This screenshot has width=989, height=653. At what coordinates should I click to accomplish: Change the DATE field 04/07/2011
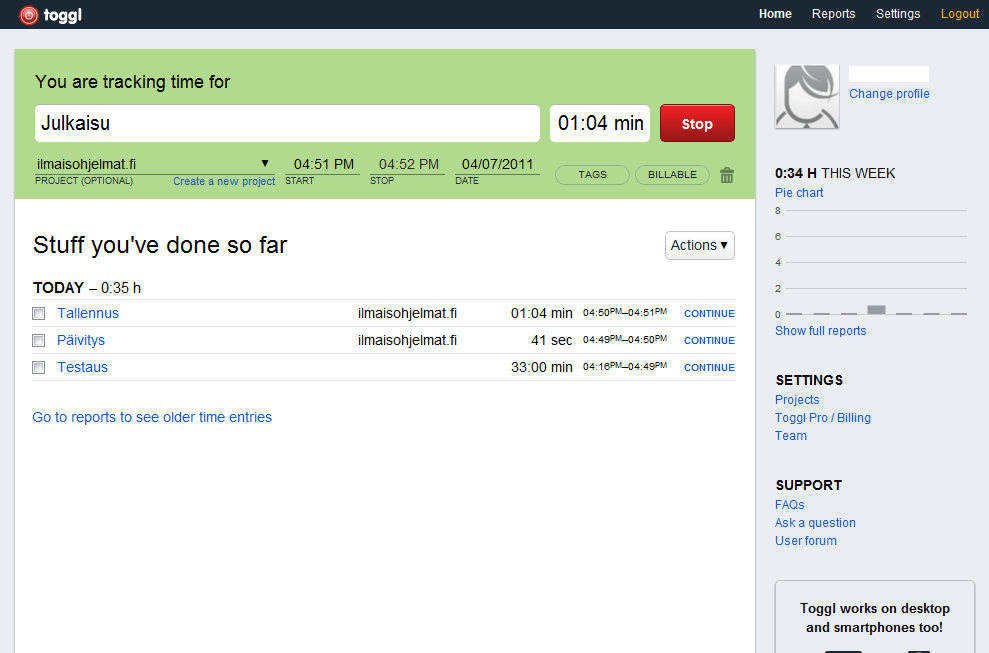pyautogui.click(x=497, y=165)
